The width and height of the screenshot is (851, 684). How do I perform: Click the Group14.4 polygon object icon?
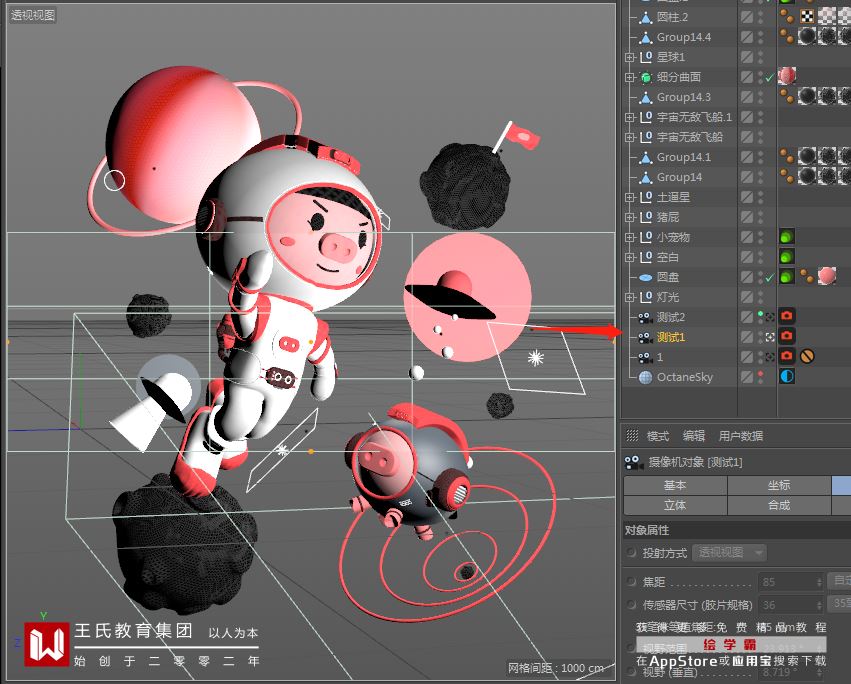pos(645,37)
